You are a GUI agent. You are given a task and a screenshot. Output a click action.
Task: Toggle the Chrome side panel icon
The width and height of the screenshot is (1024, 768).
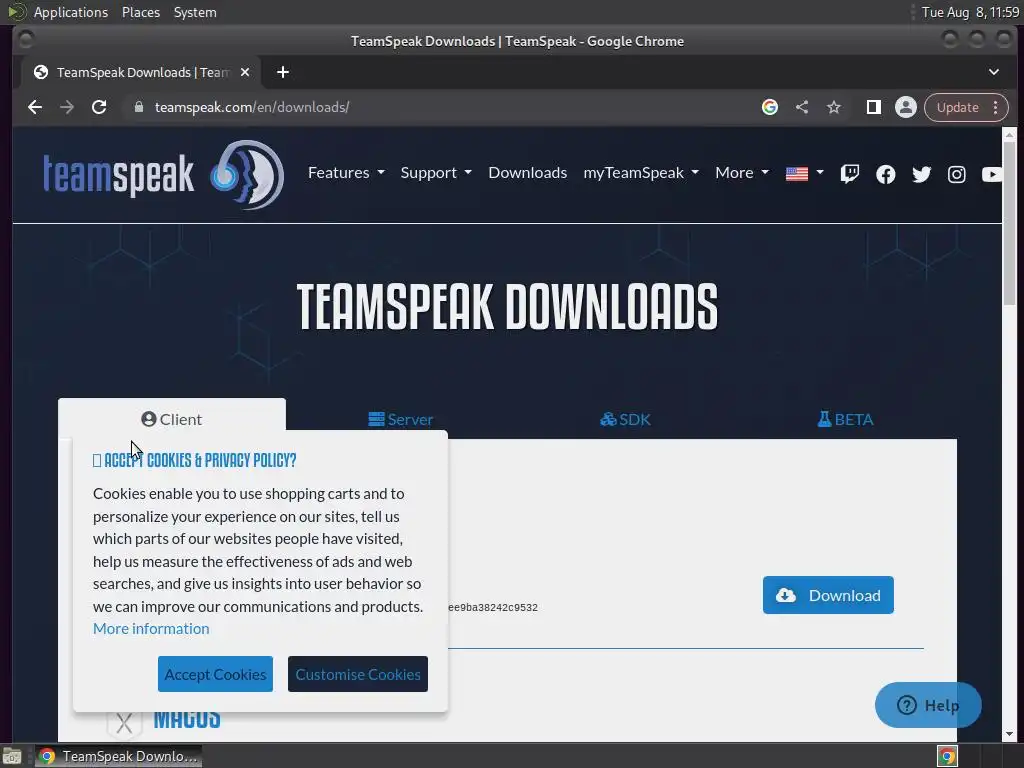[873, 107]
